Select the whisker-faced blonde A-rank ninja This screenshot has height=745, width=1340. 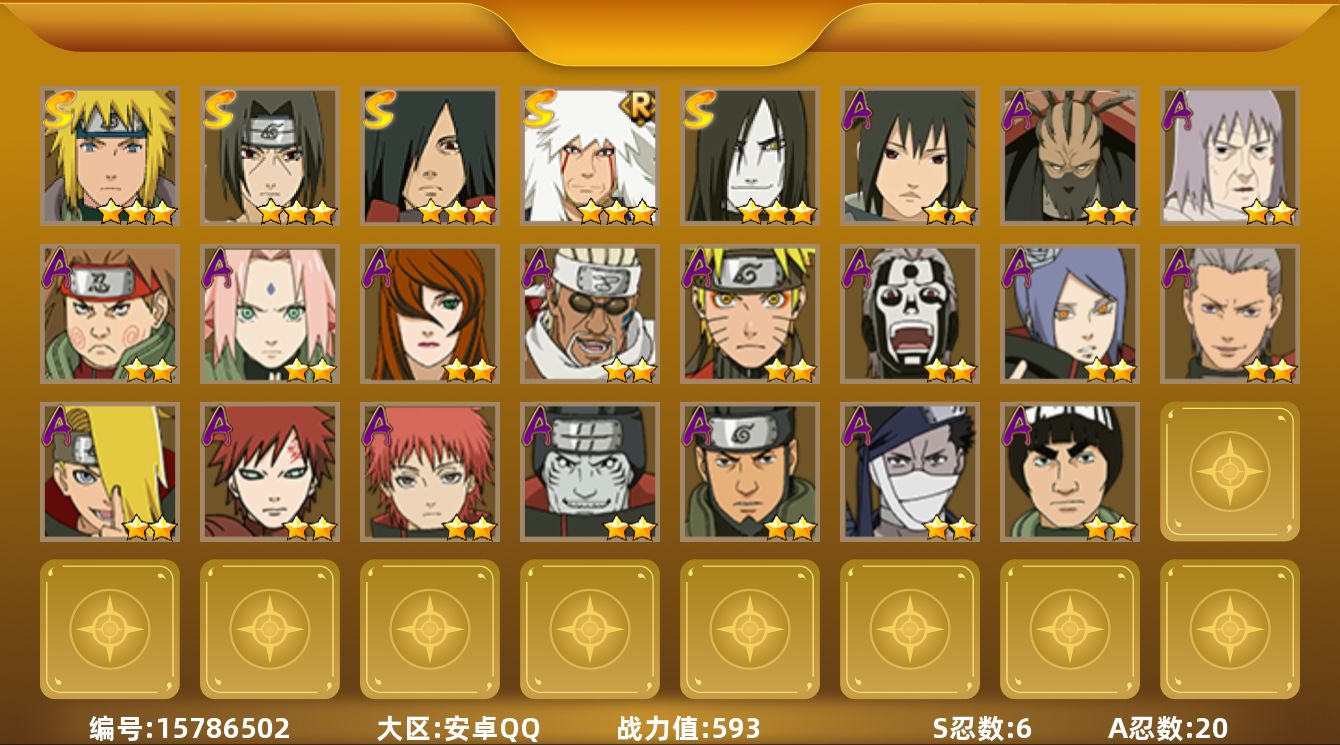[749, 314]
